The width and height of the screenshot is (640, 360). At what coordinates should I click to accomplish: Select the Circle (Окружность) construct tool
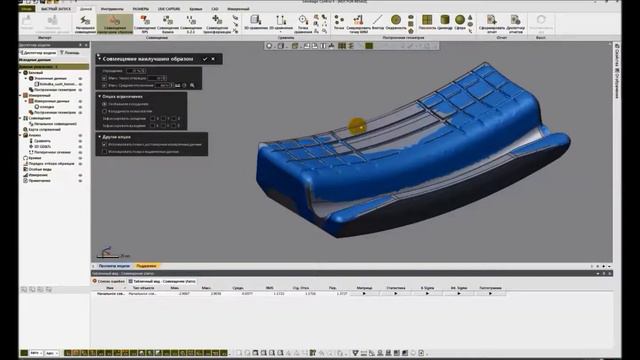pos(396,22)
